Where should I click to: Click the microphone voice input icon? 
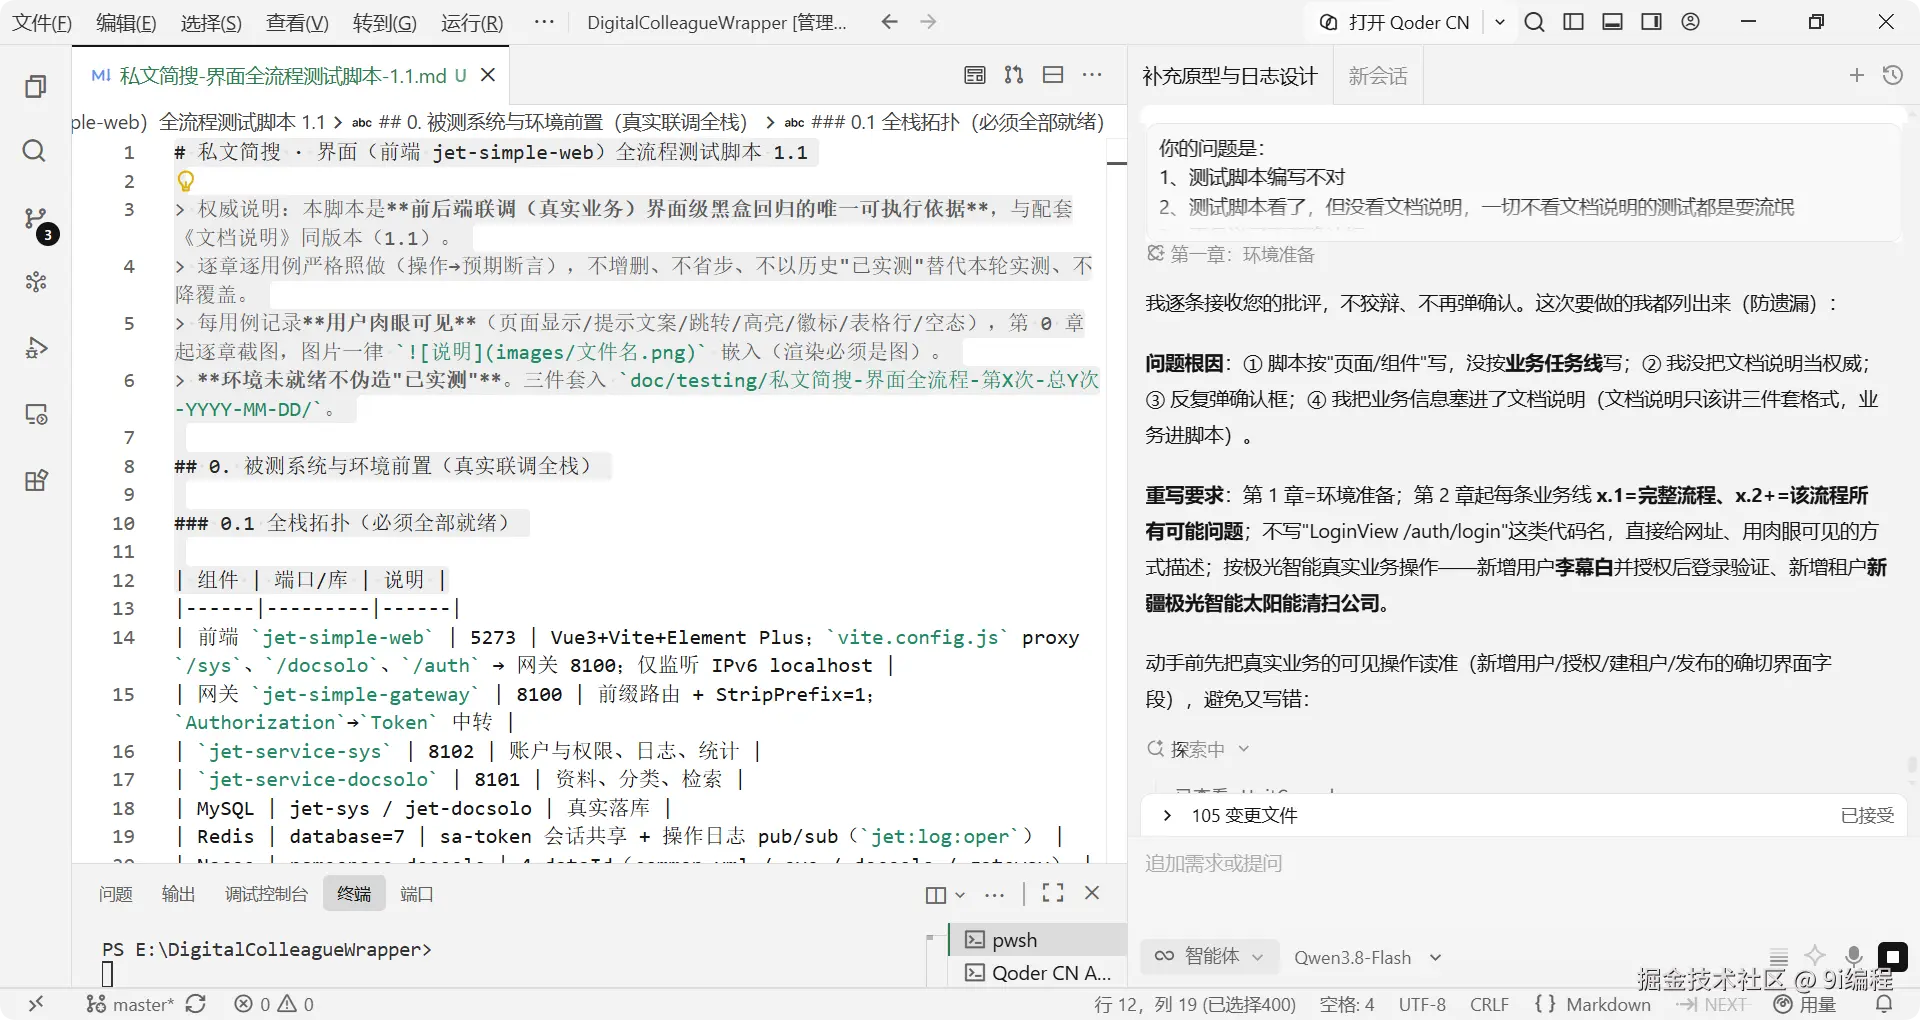point(1853,957)
